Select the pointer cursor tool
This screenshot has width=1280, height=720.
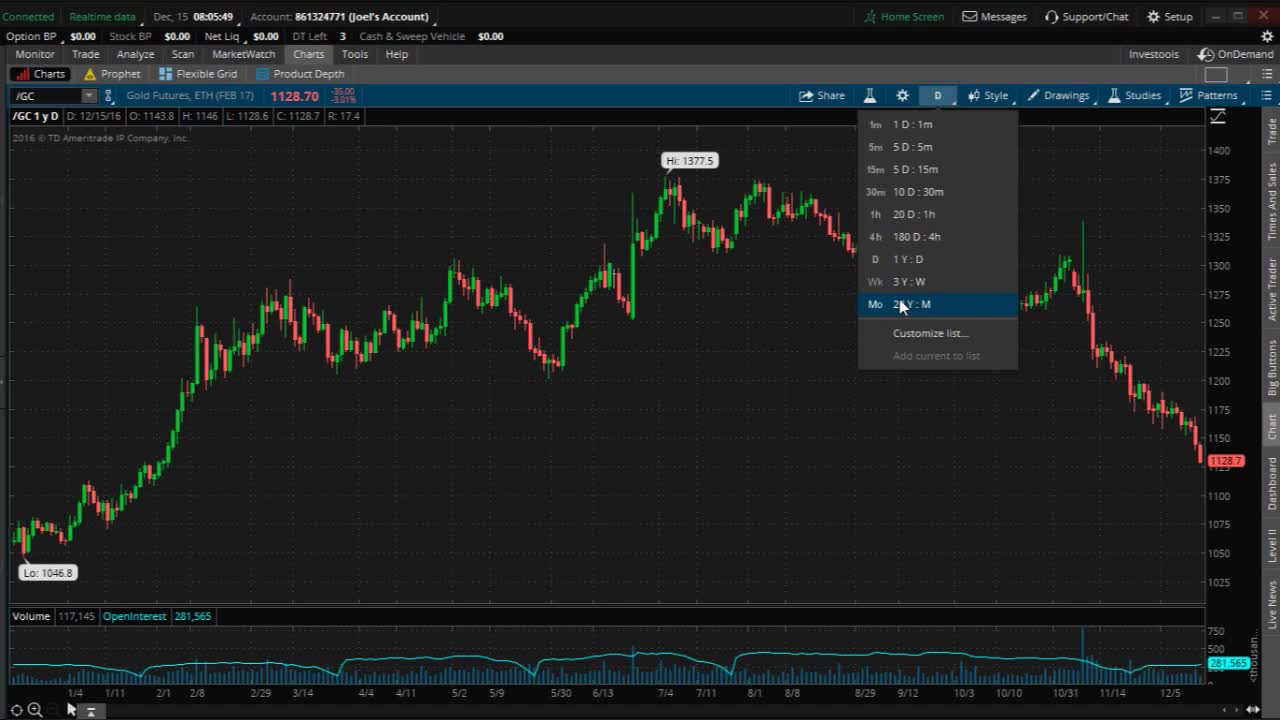click(70, 710)
